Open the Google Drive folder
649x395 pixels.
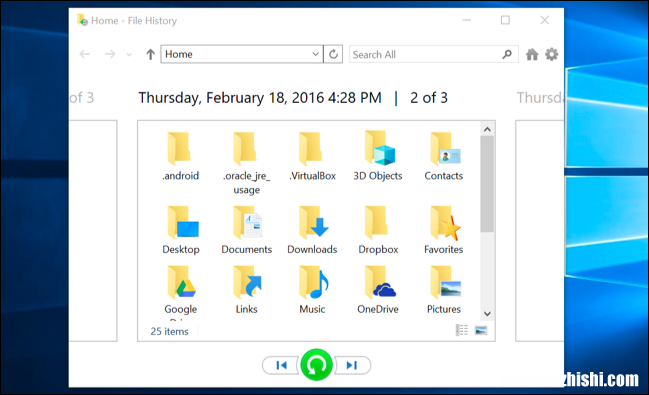(x=181, y=292)
